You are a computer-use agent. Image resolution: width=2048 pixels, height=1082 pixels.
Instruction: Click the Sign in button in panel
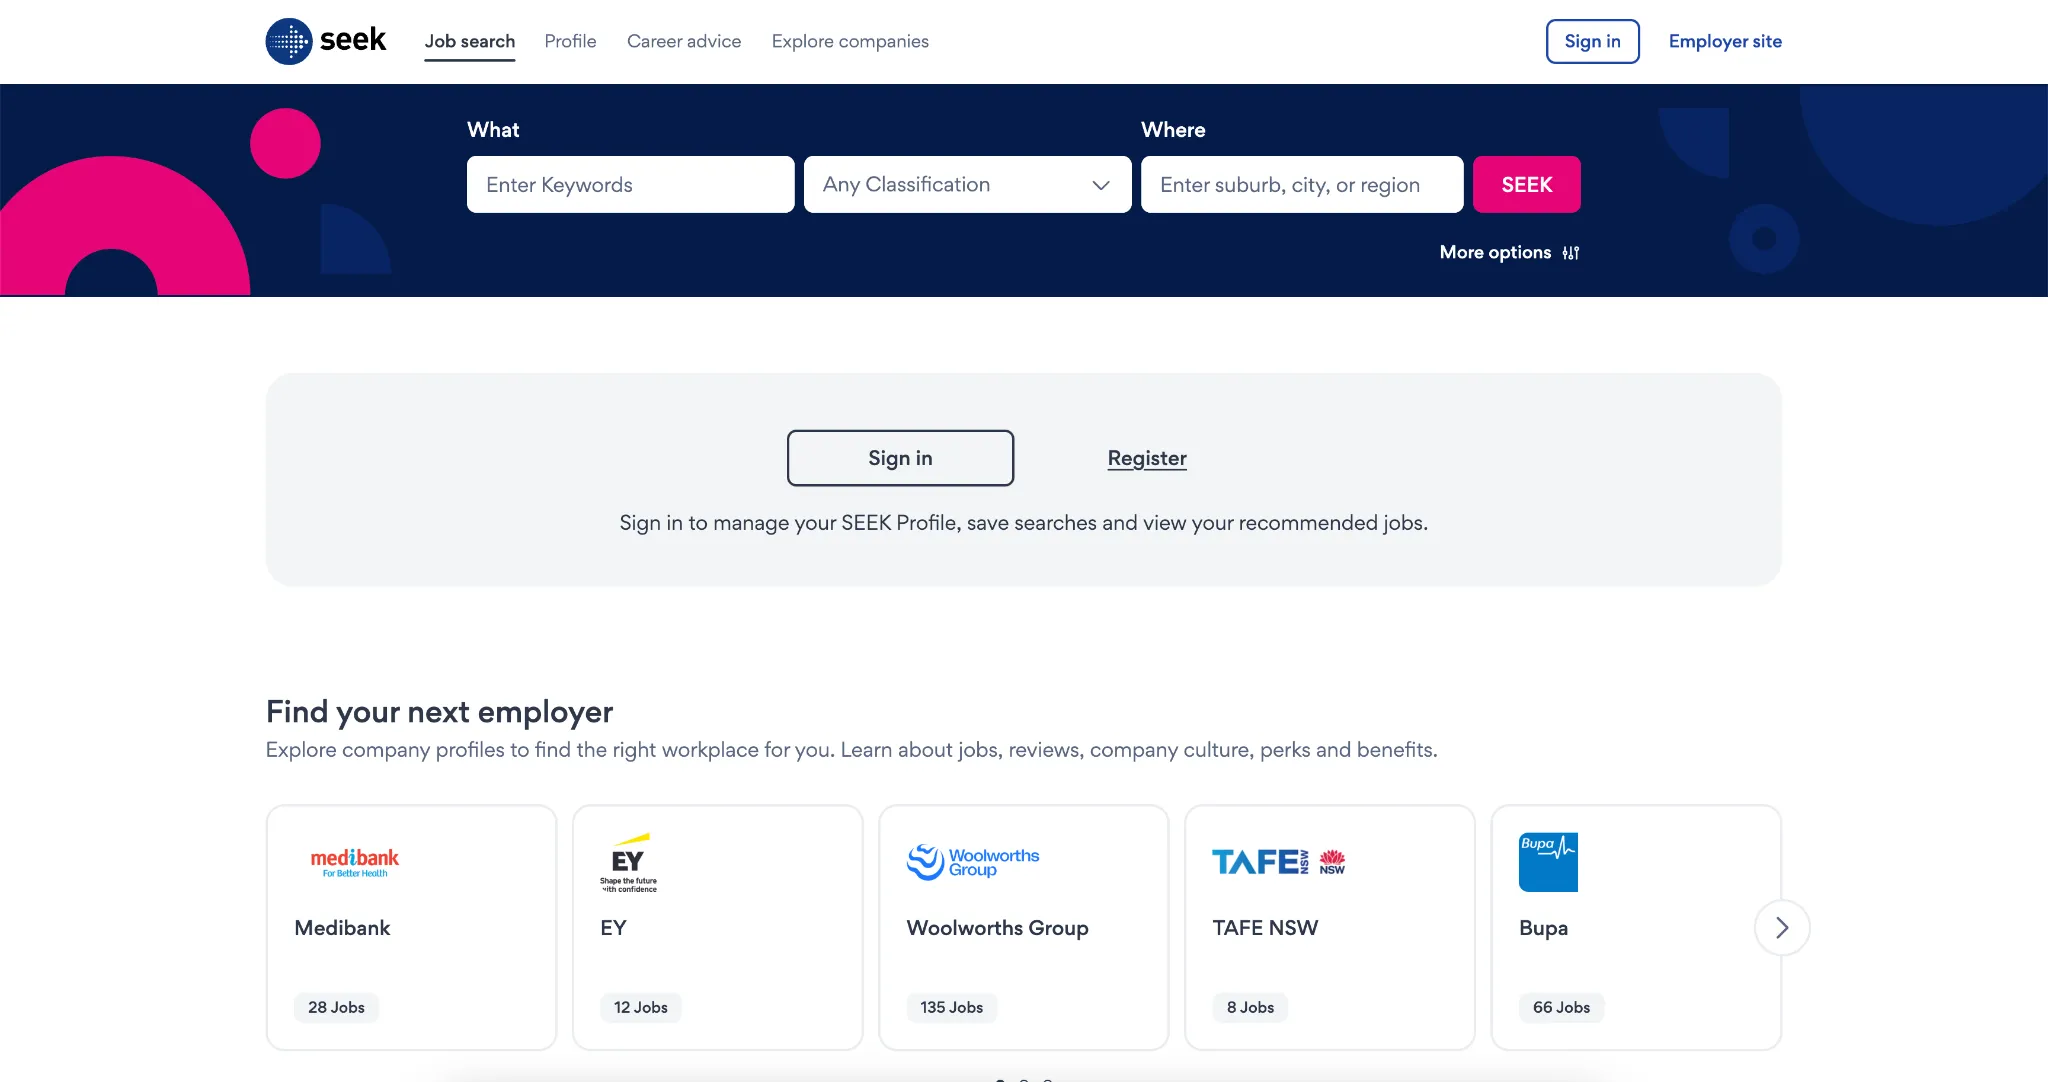pos(900,458)
